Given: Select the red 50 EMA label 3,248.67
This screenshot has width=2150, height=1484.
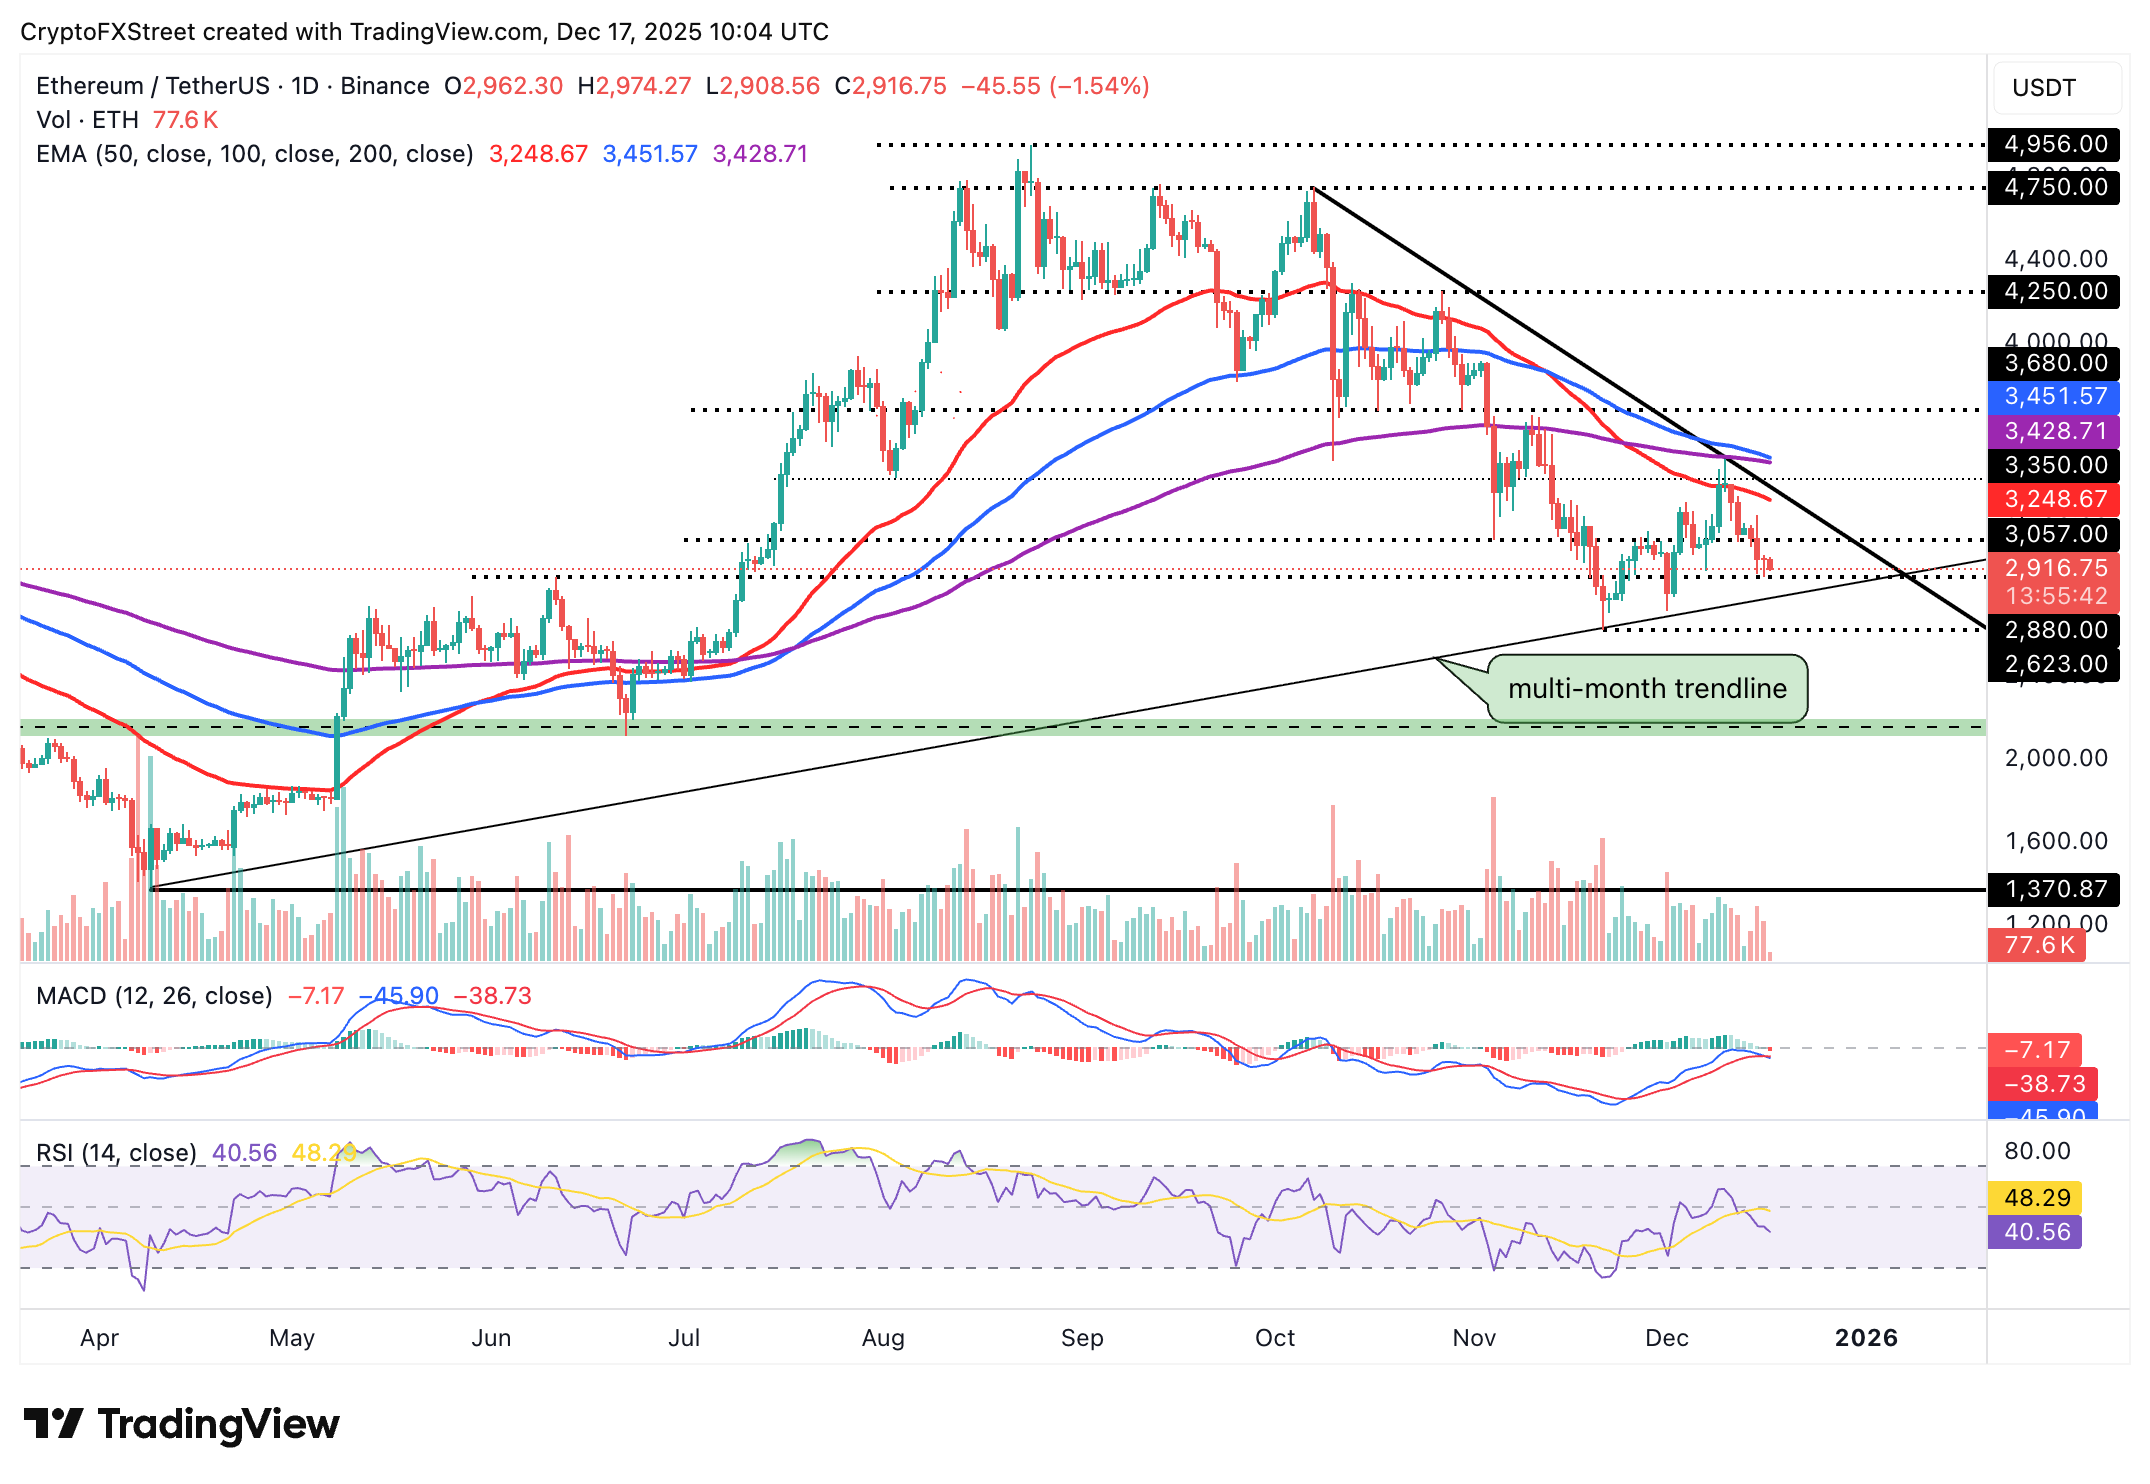Looking at the screenshot, I should (2054, 499).
